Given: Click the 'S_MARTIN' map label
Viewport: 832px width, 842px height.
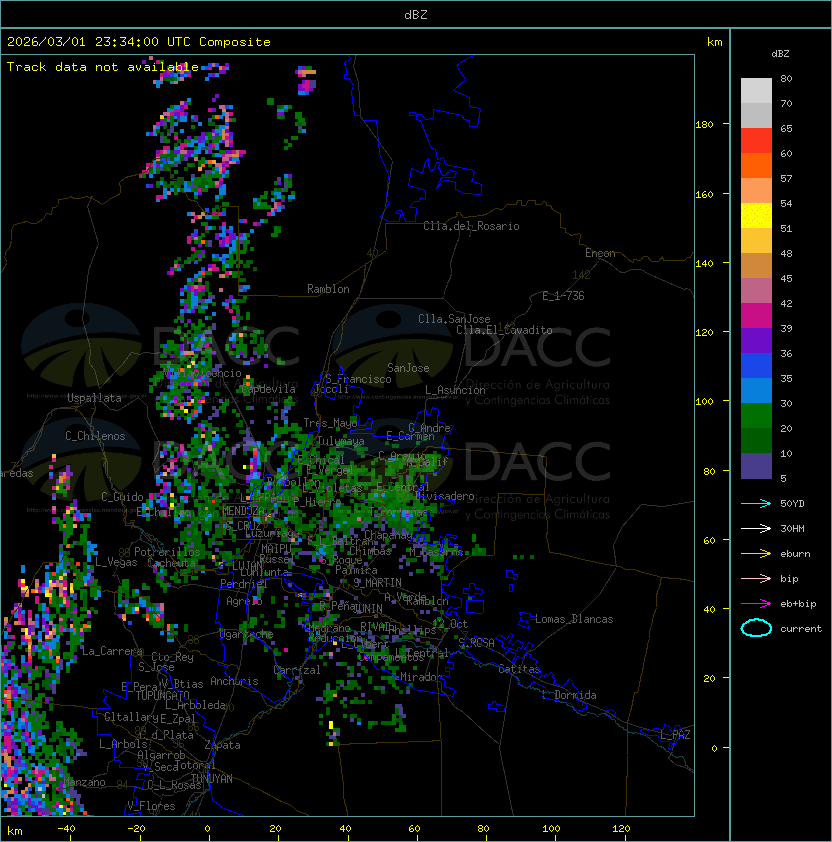Looking at the screenshot, I should point(377,583).
